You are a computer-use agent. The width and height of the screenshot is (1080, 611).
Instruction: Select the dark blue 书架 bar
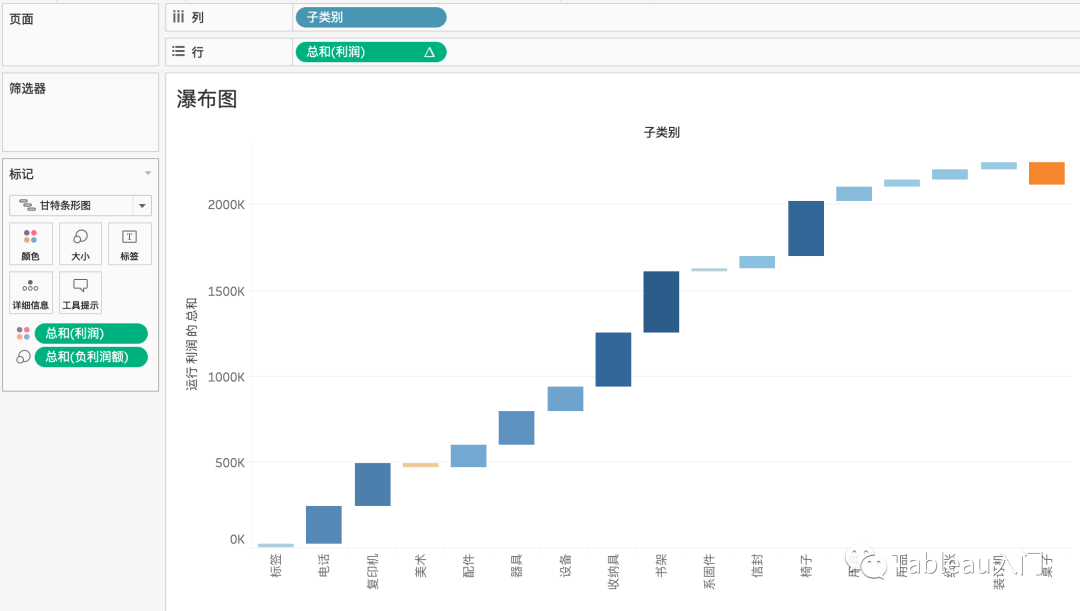pos(661,302)
